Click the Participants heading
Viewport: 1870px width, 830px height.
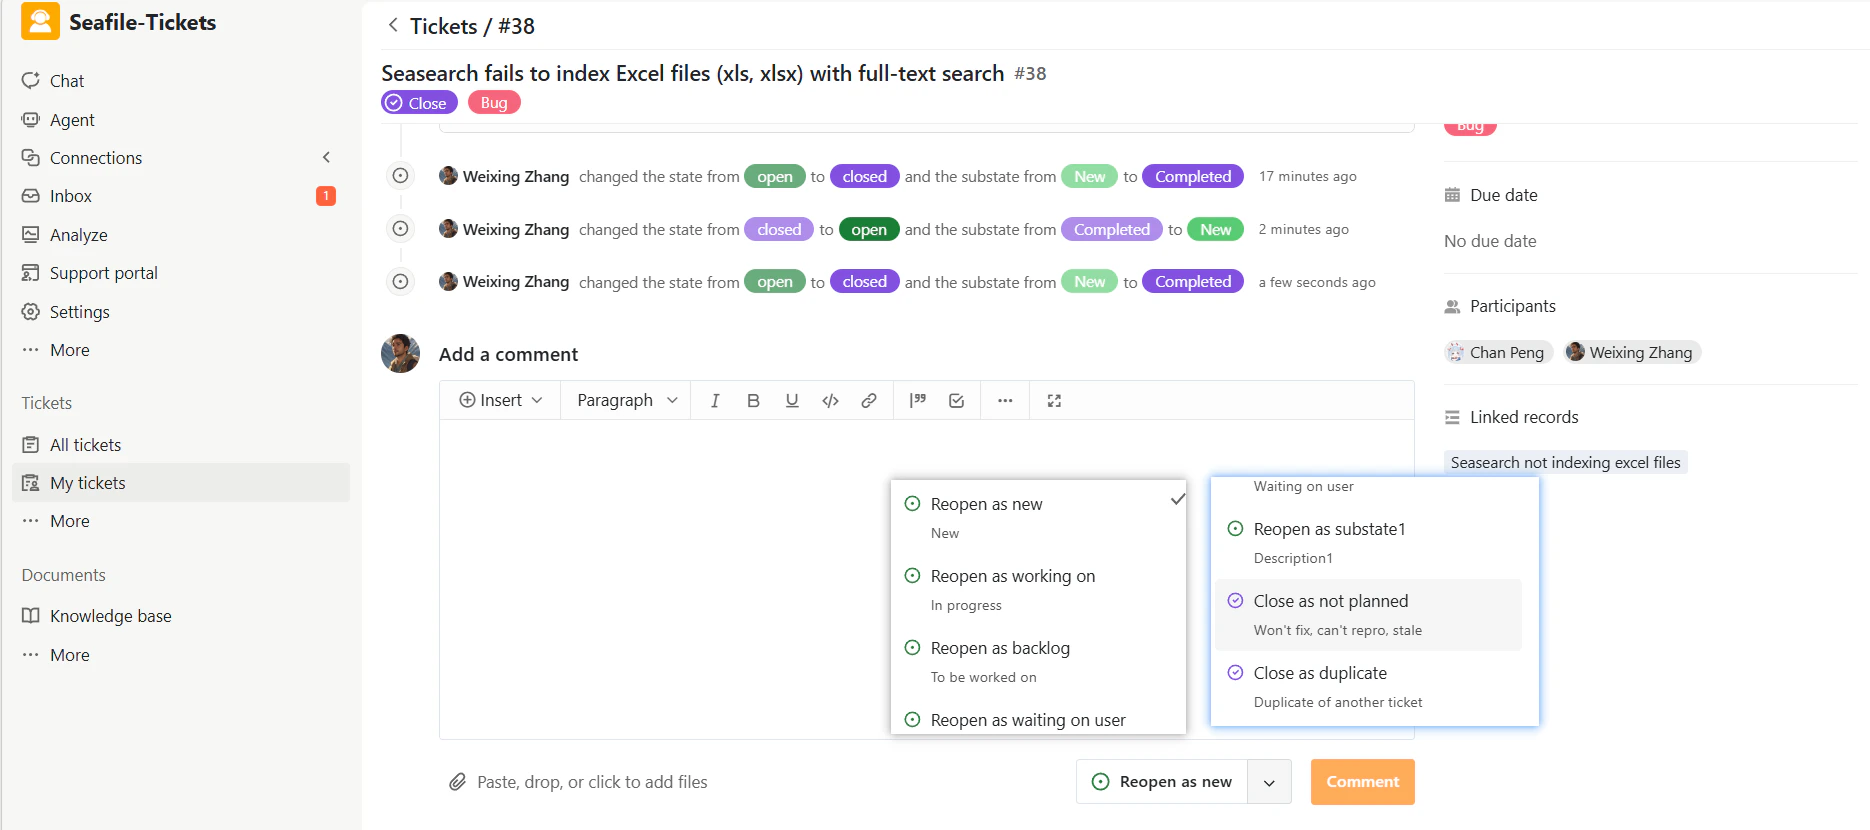[1512, 306]
